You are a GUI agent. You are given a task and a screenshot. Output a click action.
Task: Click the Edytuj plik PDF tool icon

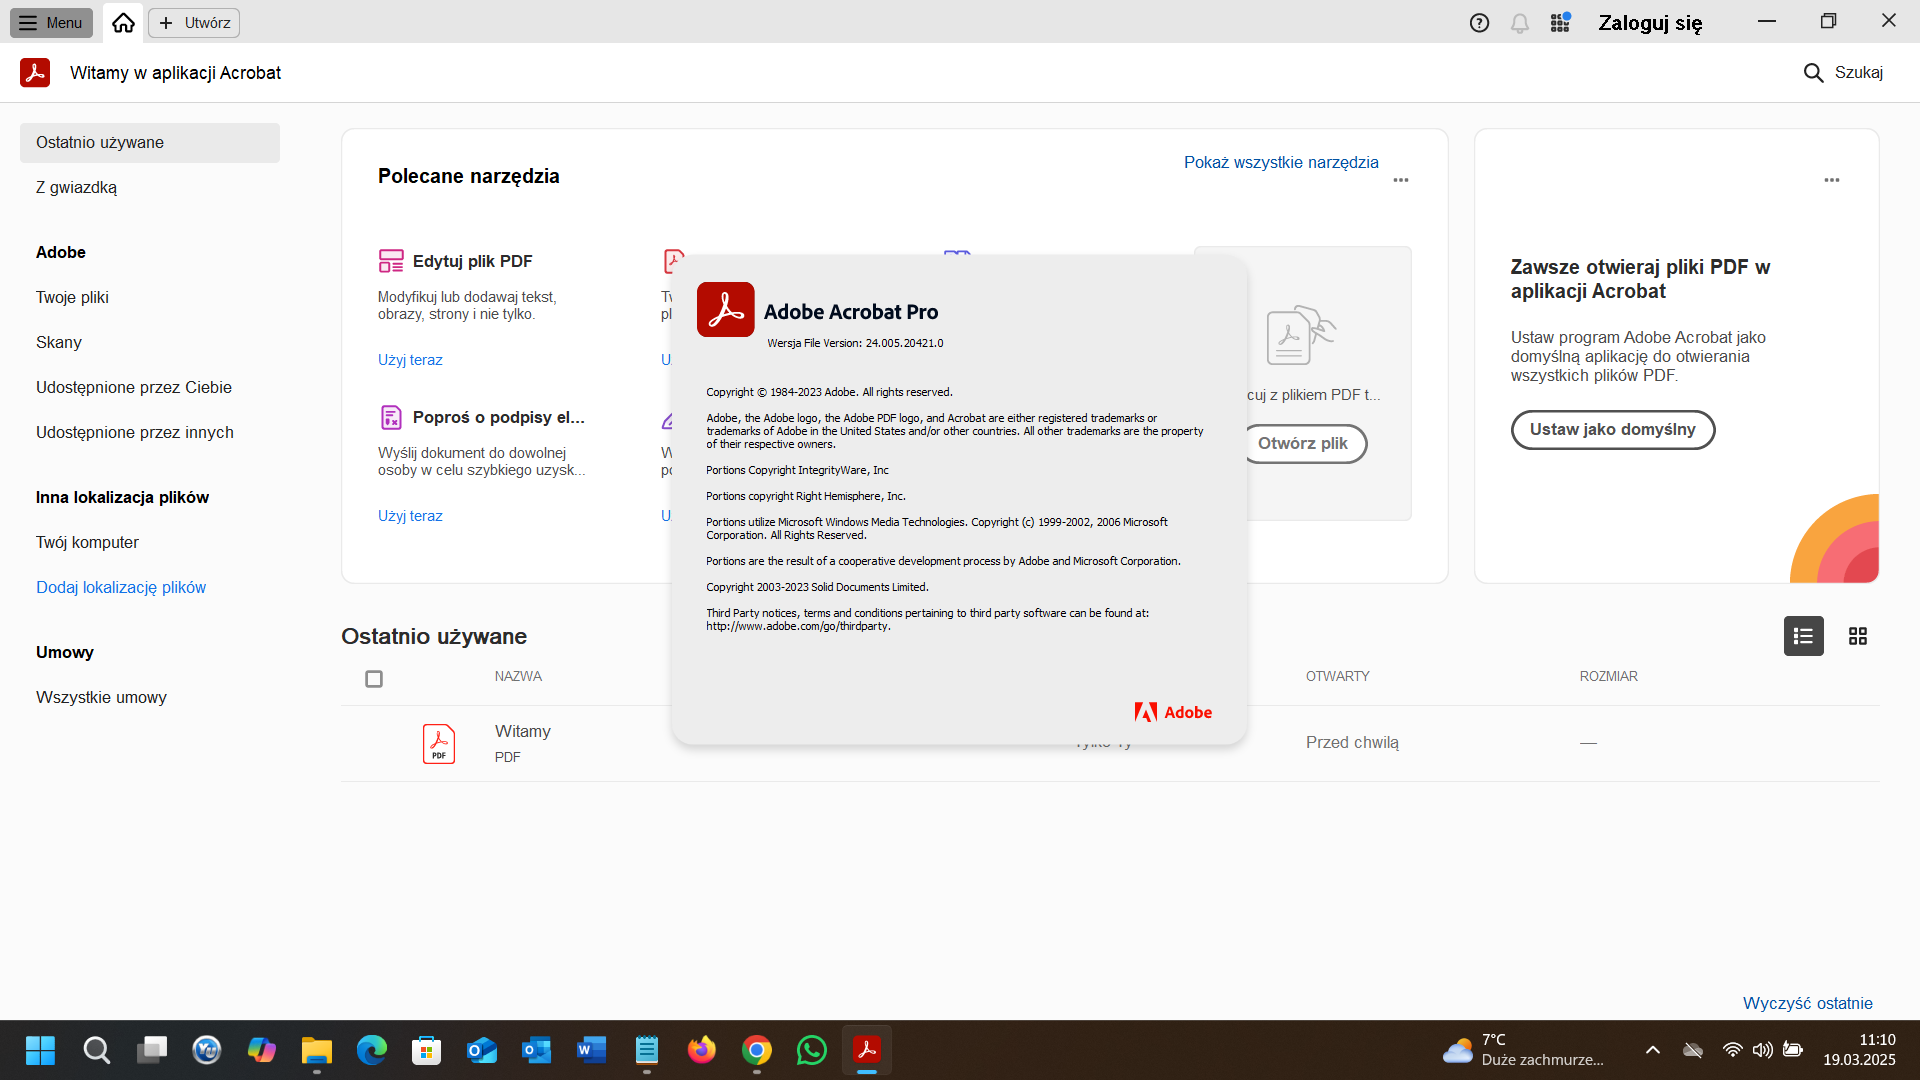tap(391, 261)
